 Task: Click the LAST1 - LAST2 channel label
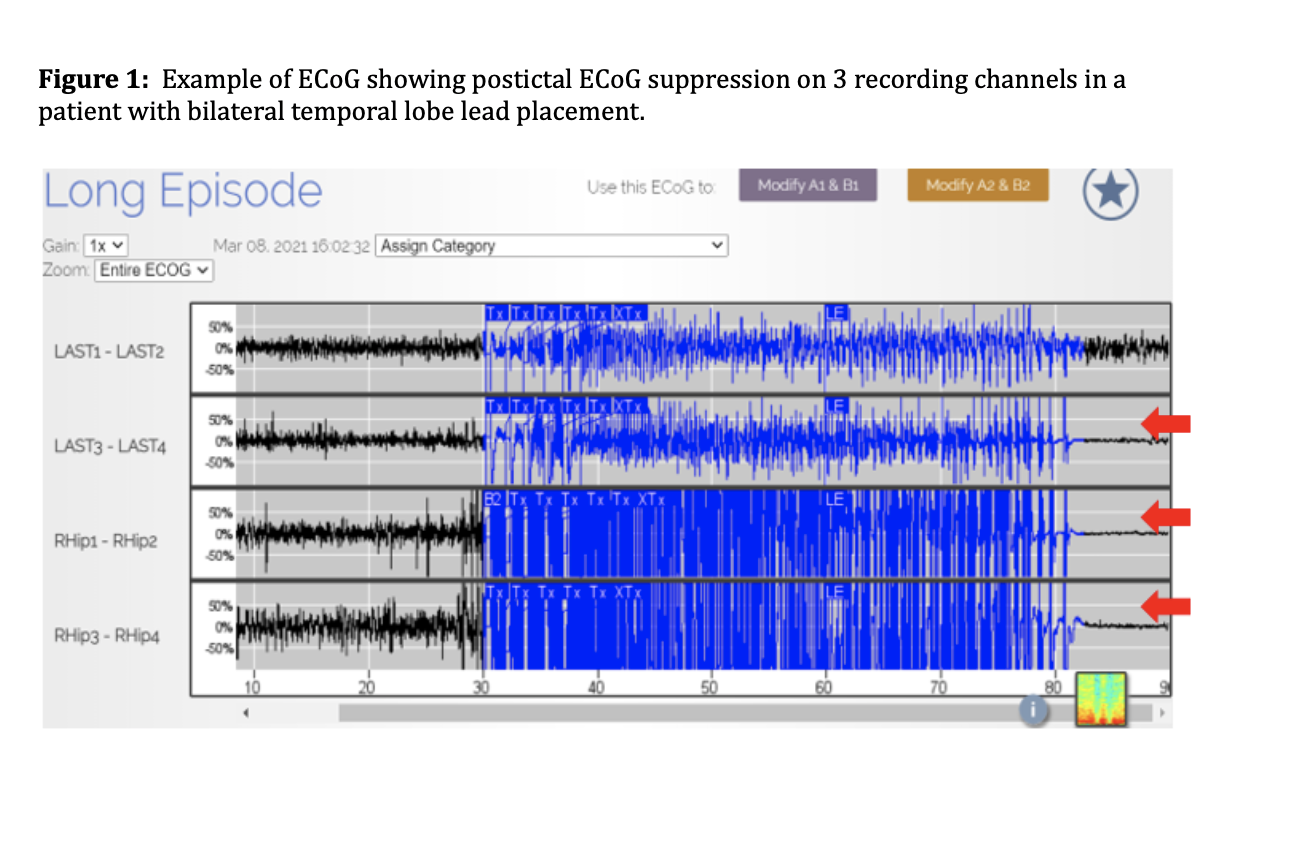coord(110,351)
